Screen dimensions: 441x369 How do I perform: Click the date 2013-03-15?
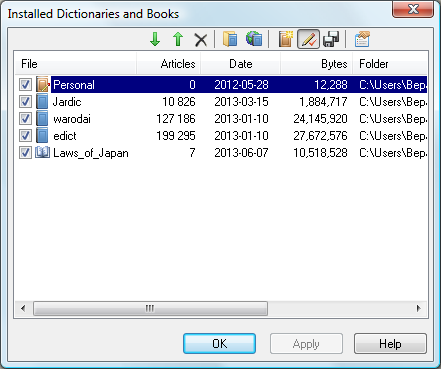tap(241, 102)
